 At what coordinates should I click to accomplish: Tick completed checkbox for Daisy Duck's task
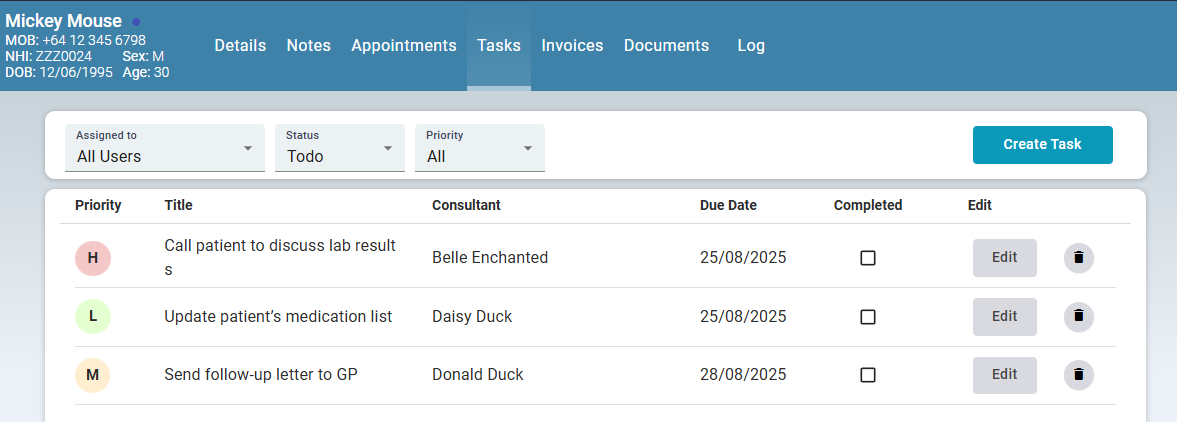tap(868, 316)
